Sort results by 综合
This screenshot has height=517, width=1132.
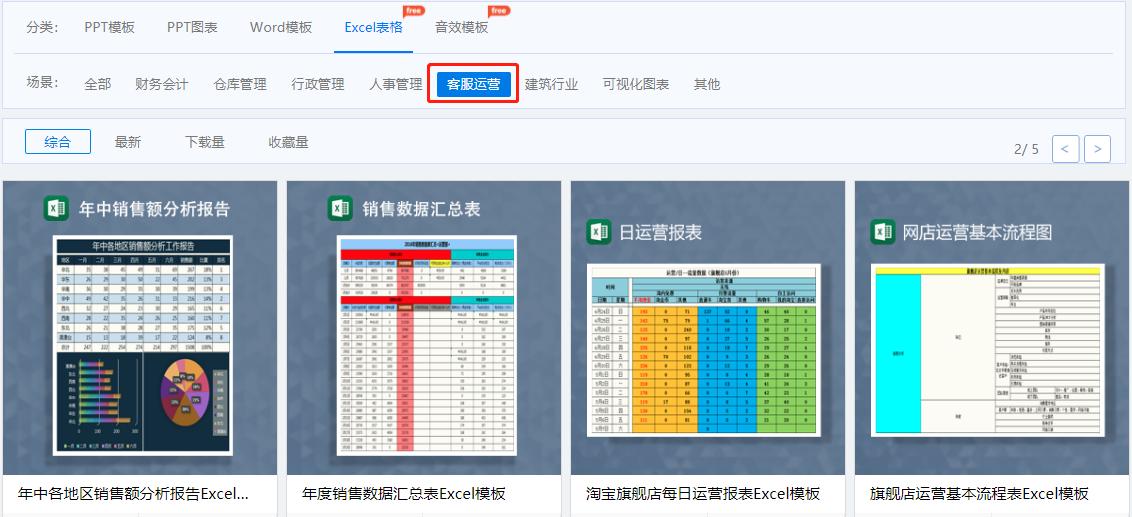pos(58,142)
